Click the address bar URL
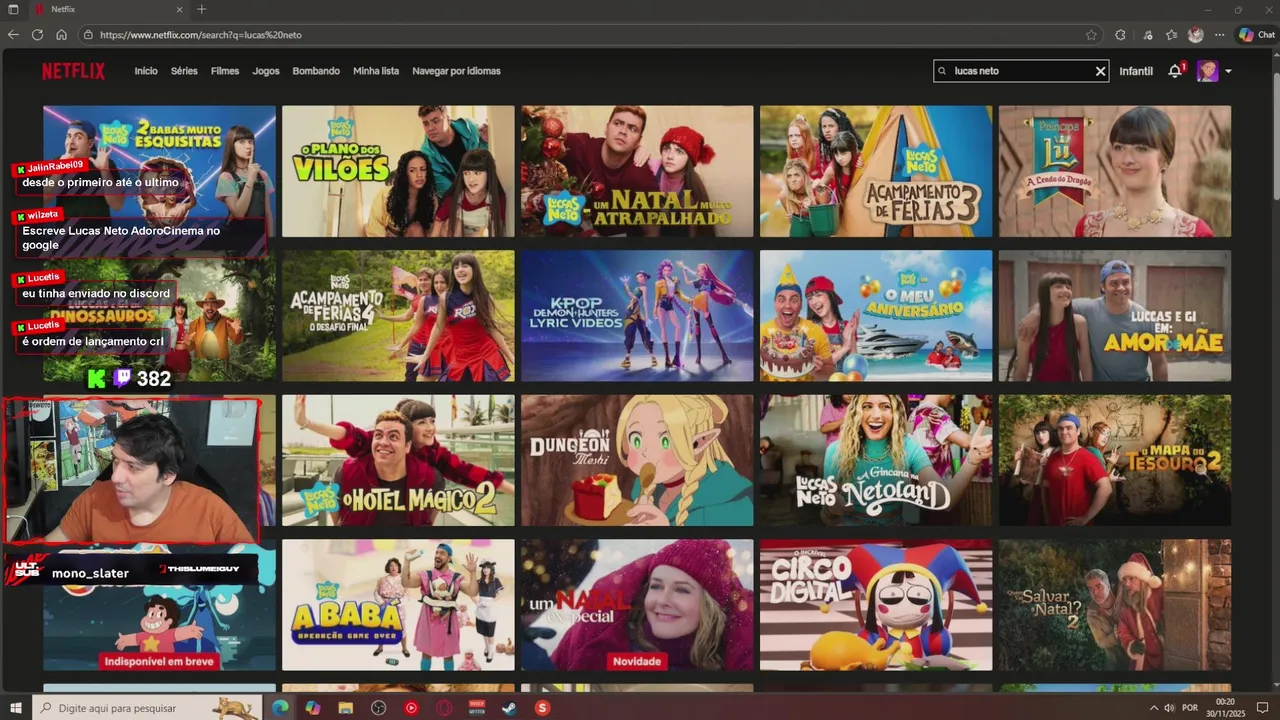This screenshot has height=720, width=1280. pos(201,34)
